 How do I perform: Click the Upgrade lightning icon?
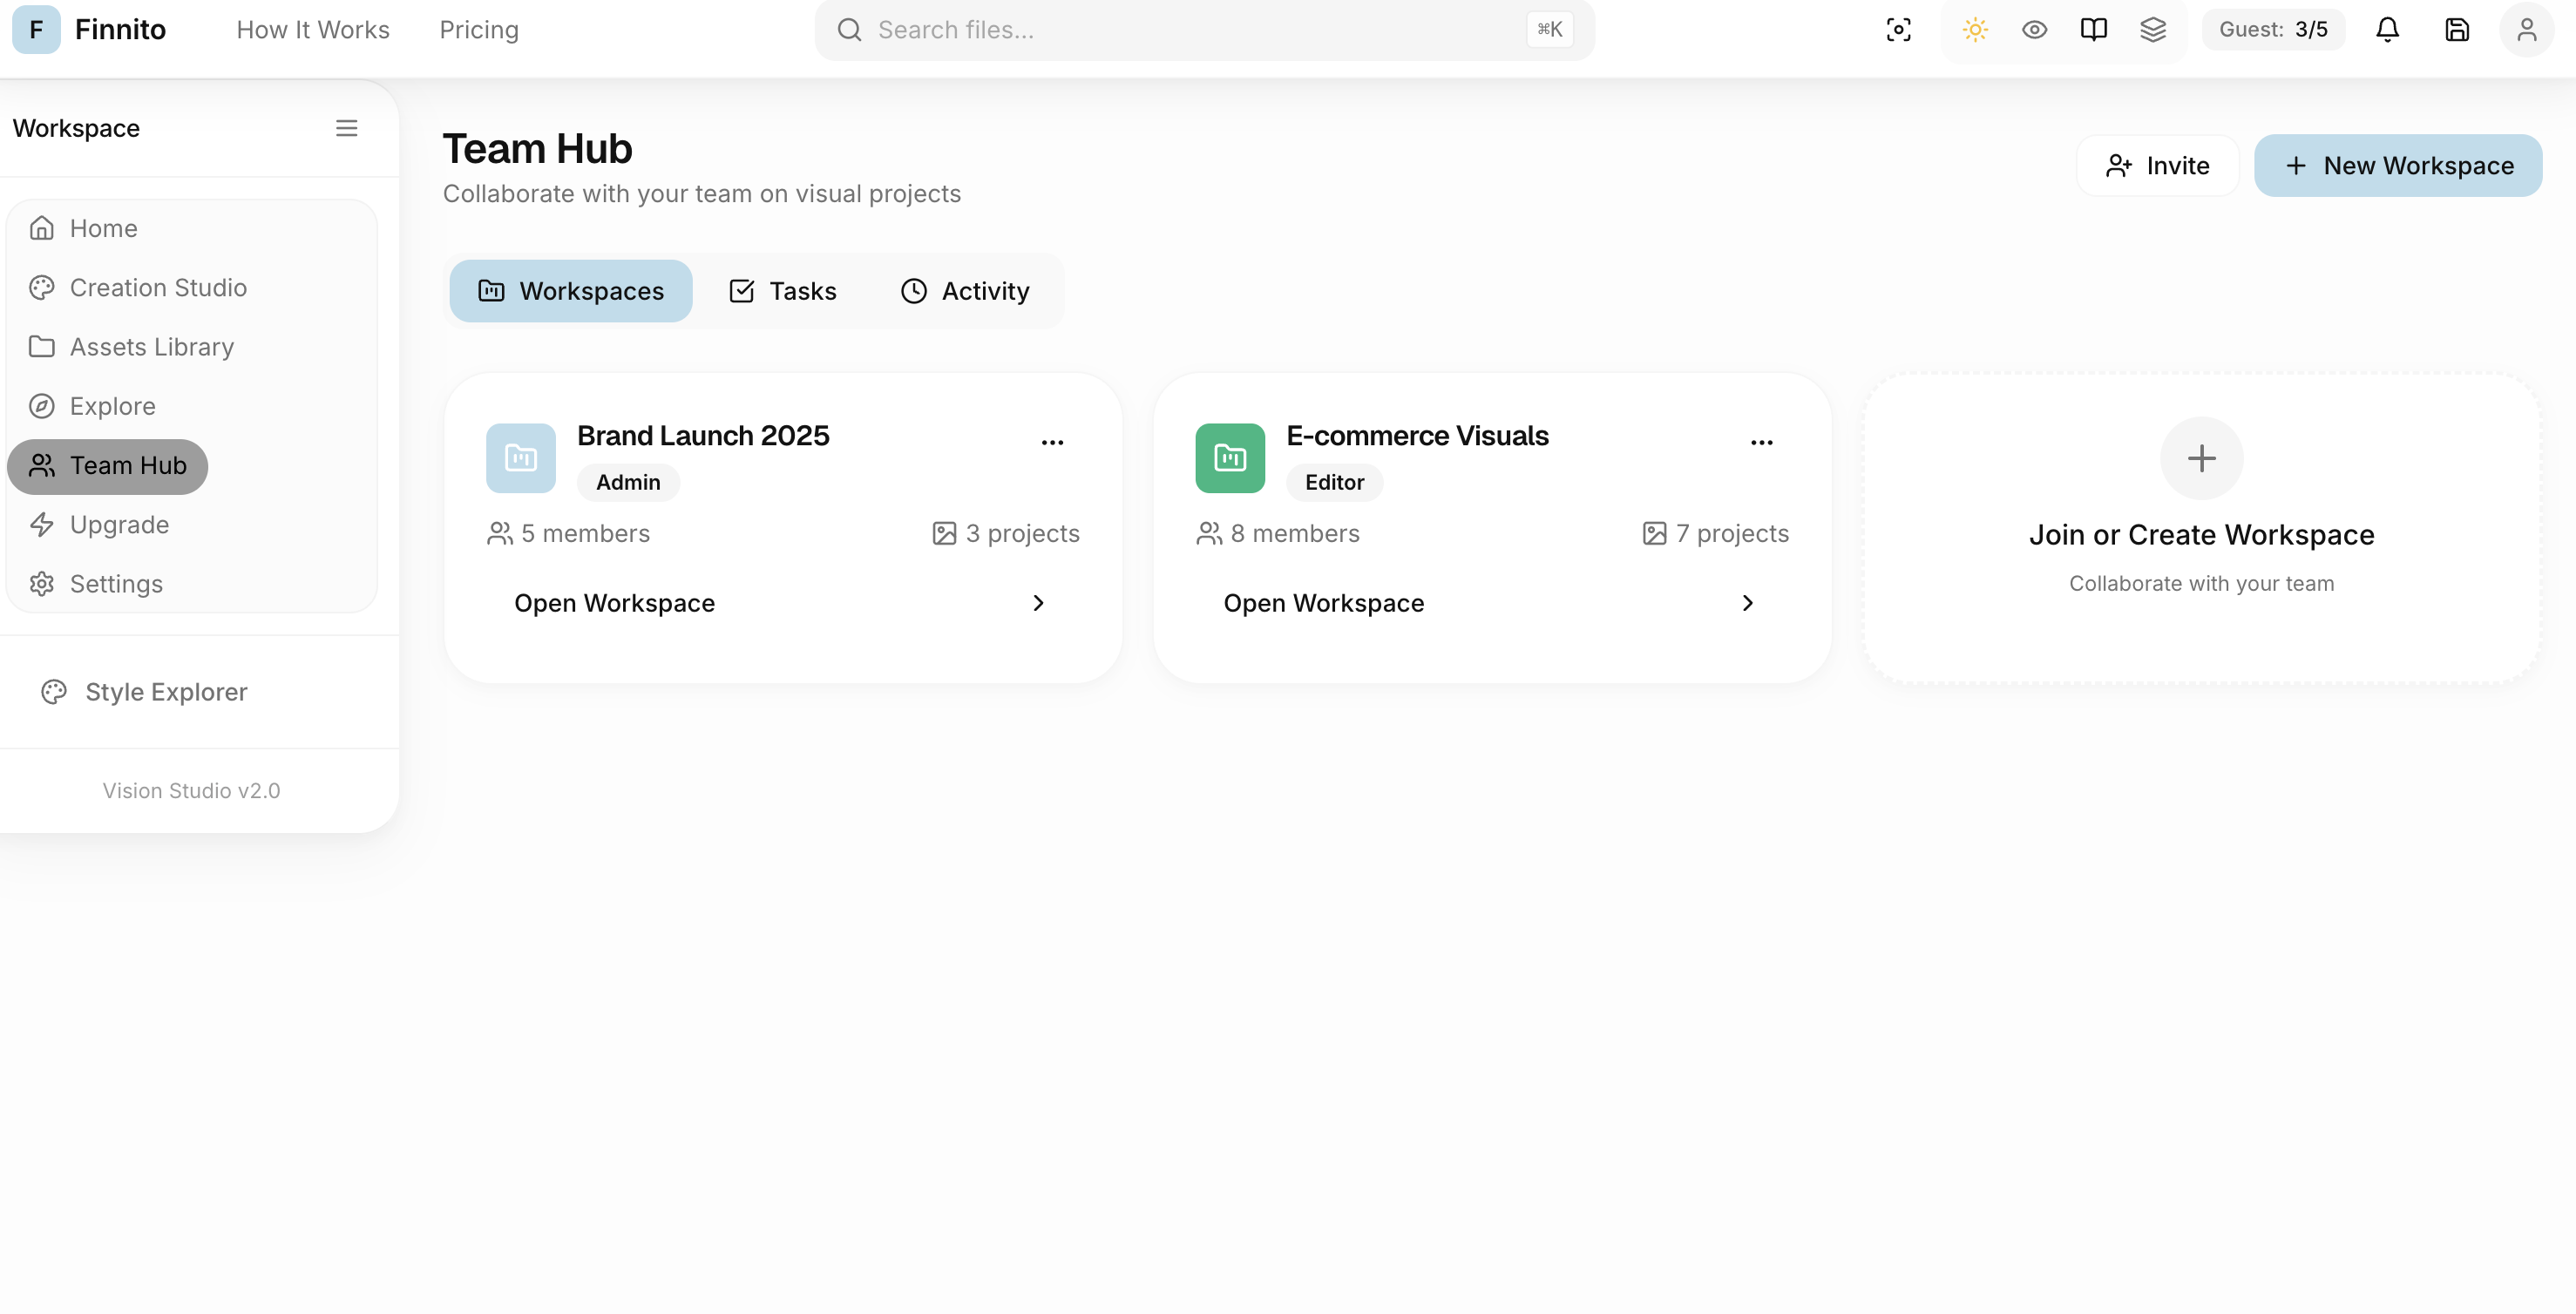(x=42, y=524)
